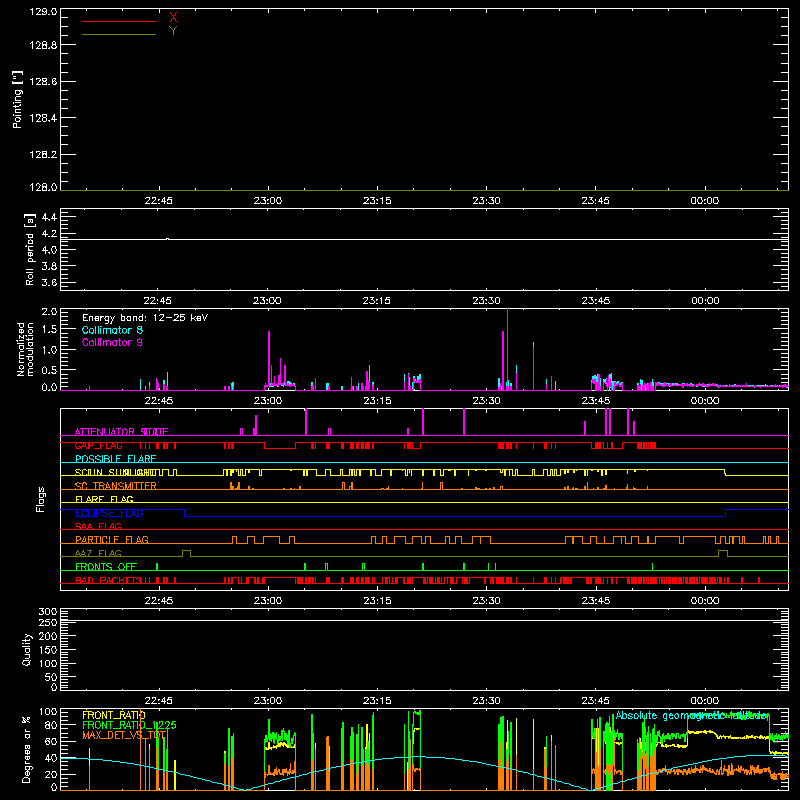Click the Energy band: 12-25 keV label
The height and width of the screenshot is (800, 800).
pyautogui.click(x=145, y=318)
